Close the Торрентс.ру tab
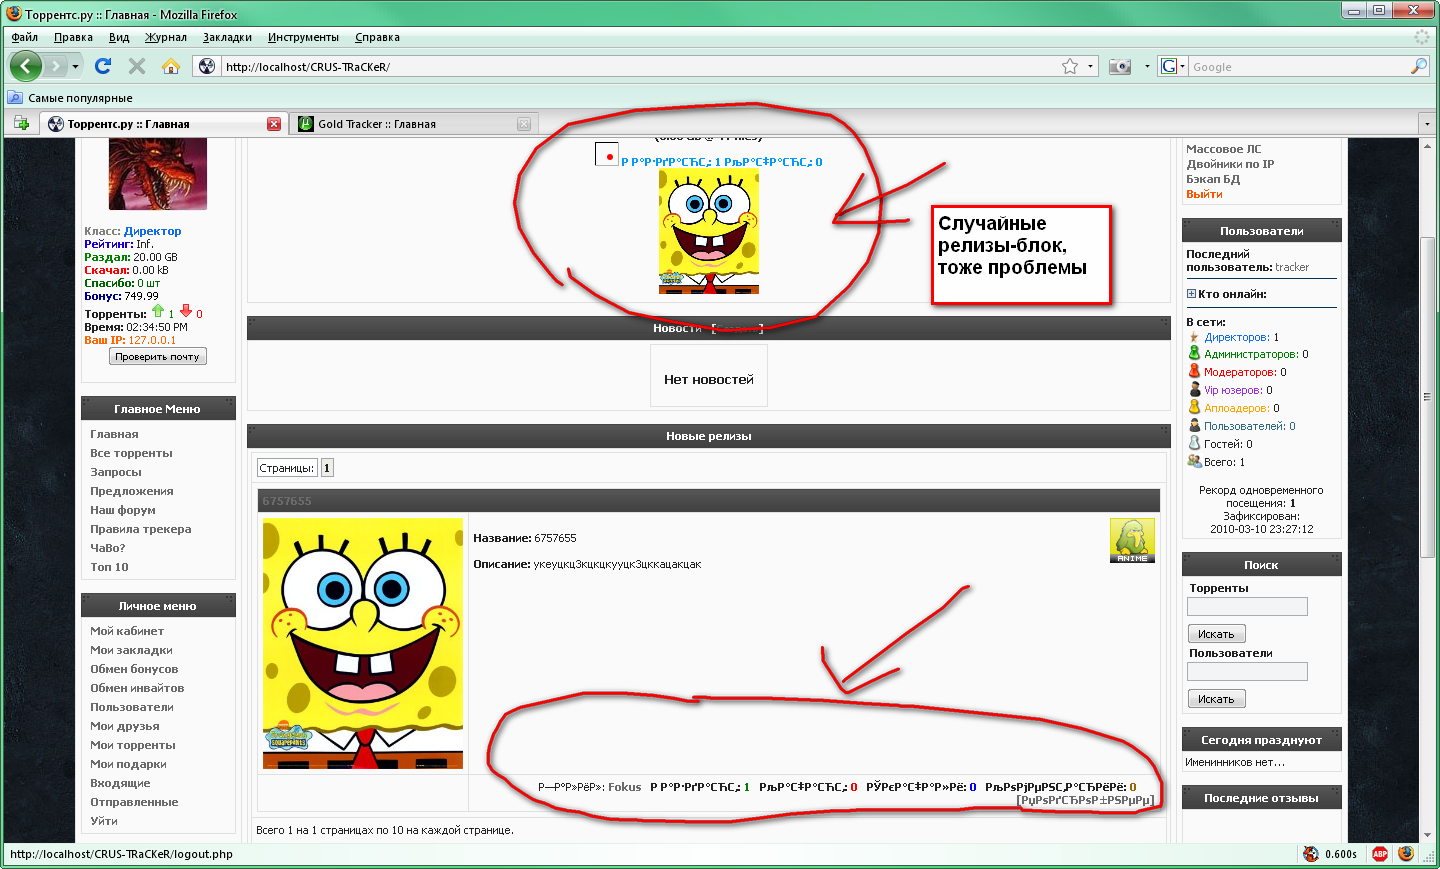 pos(274,124)
